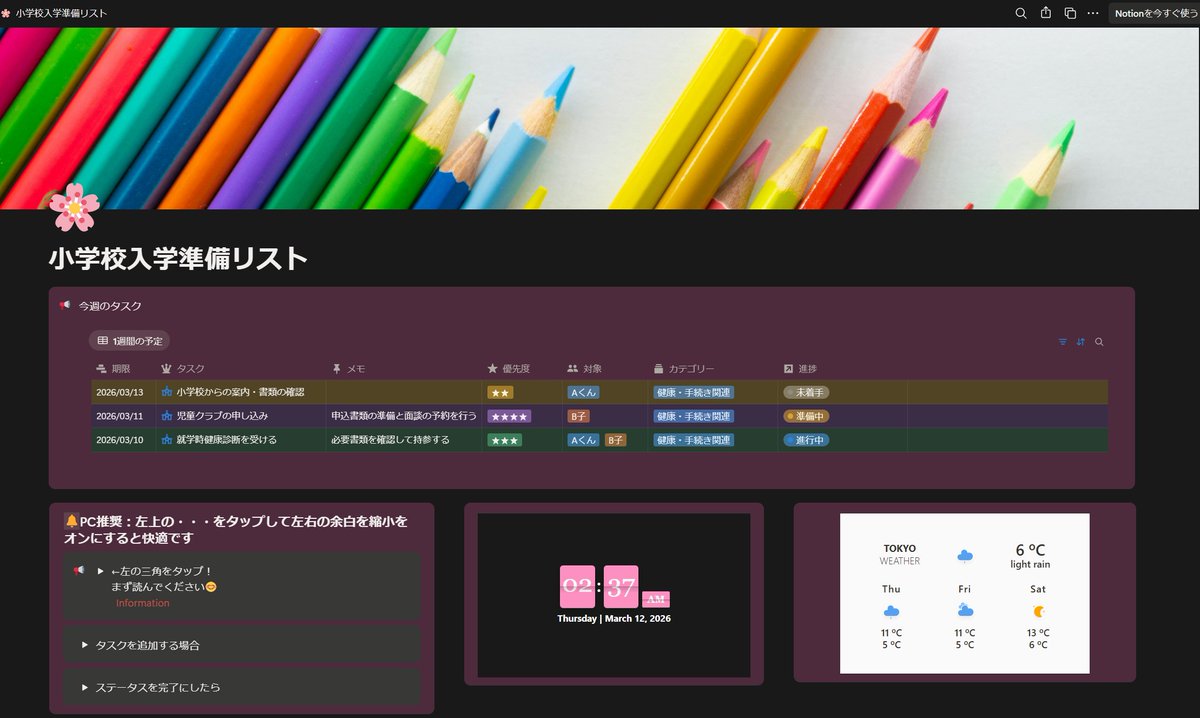
Task: Change the 未着手 status of the 書類の確認 task
Action: (x=806, y=392)
